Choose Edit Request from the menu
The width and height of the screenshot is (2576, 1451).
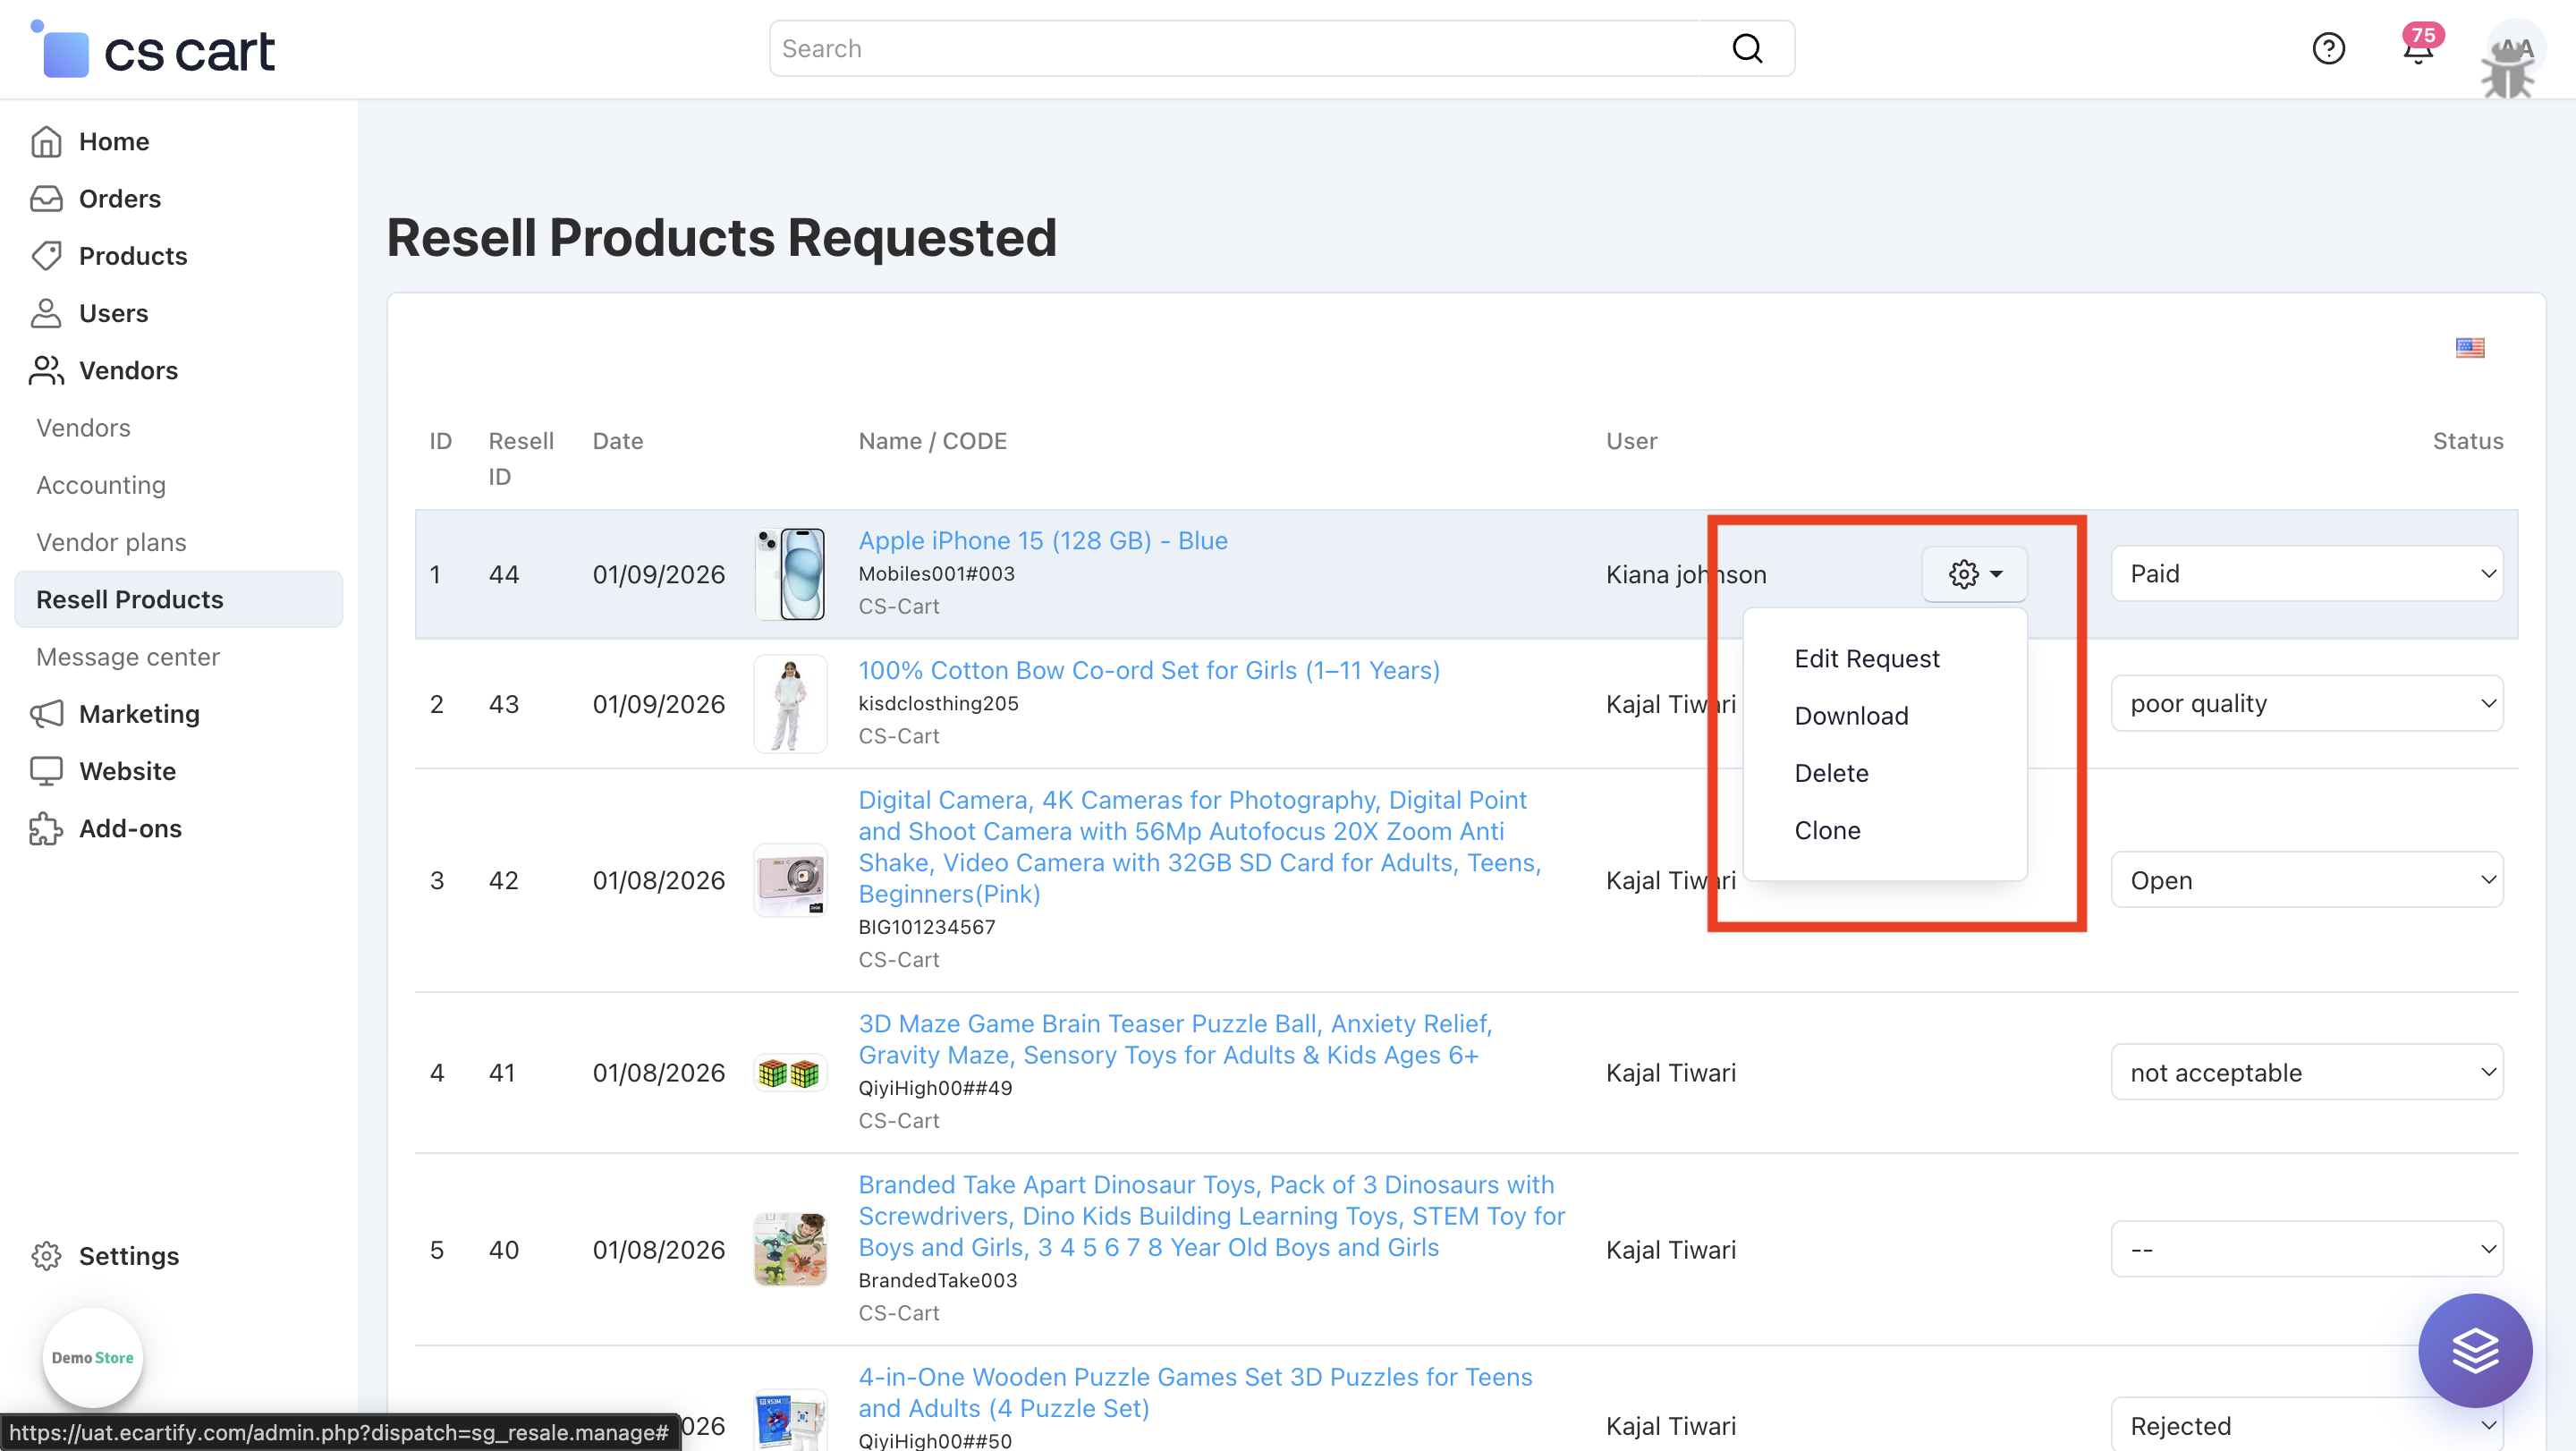[x=1866, y=658]
